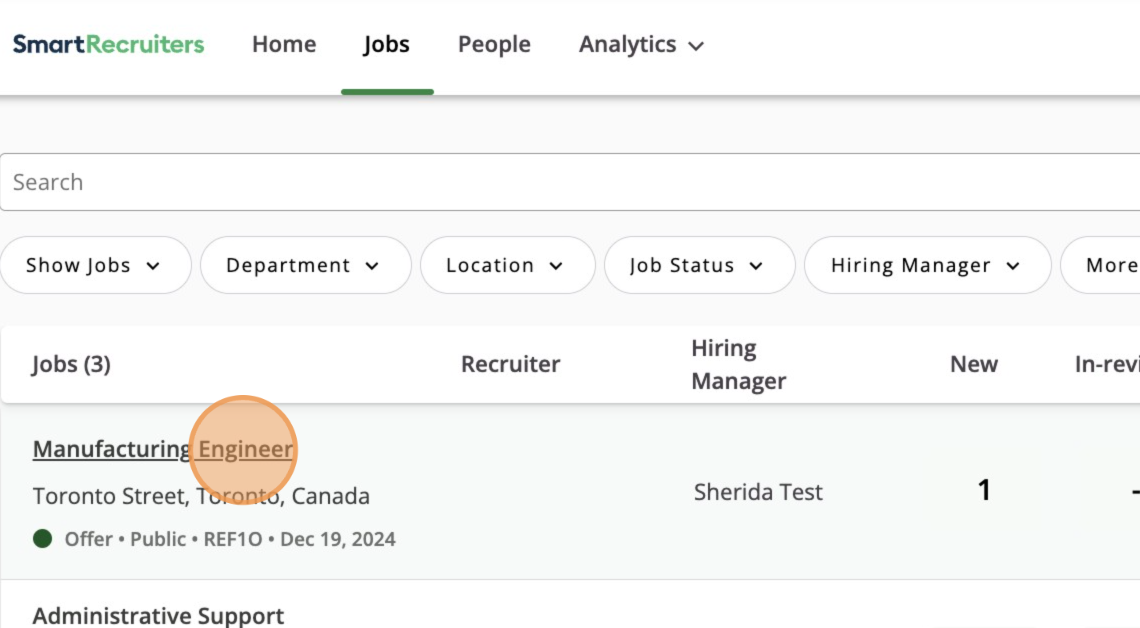Image resolution: width=1140 pixels, height=628 pixels.
Task: Open the Administrative Support job link
Action: pyautogui.click(x=158, y=616)
